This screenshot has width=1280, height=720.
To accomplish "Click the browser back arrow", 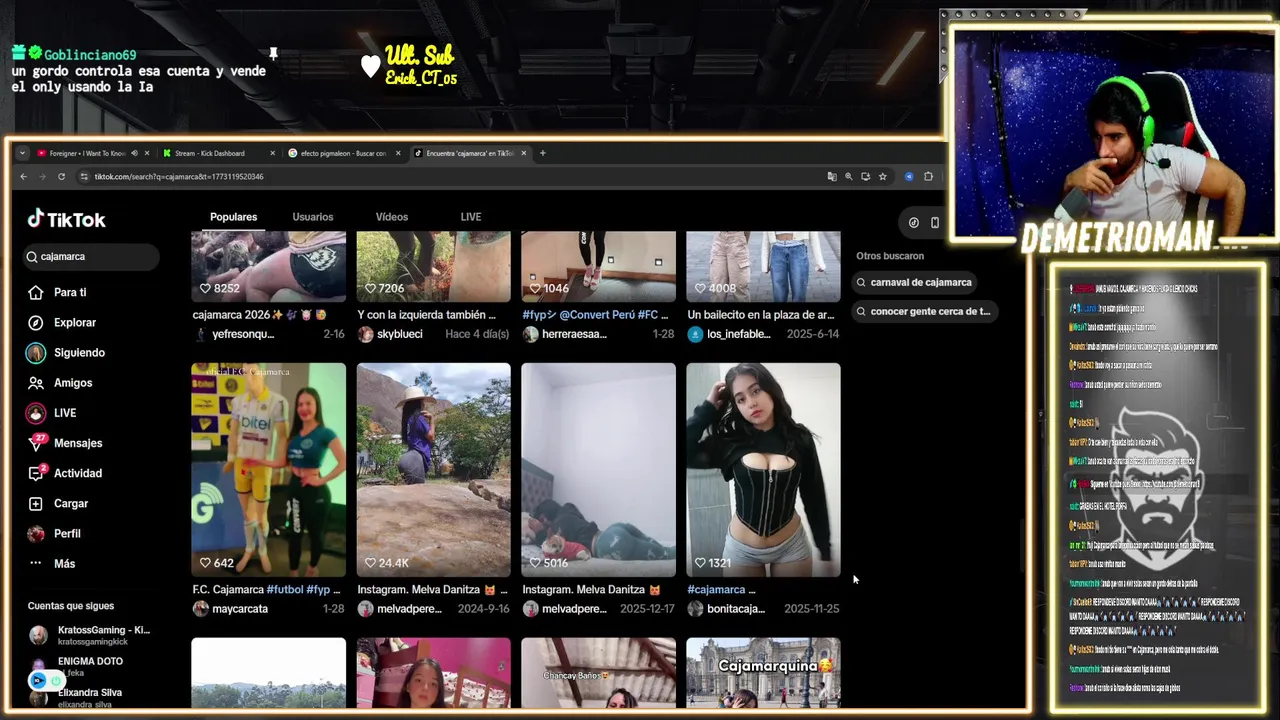I will [24, 176].
